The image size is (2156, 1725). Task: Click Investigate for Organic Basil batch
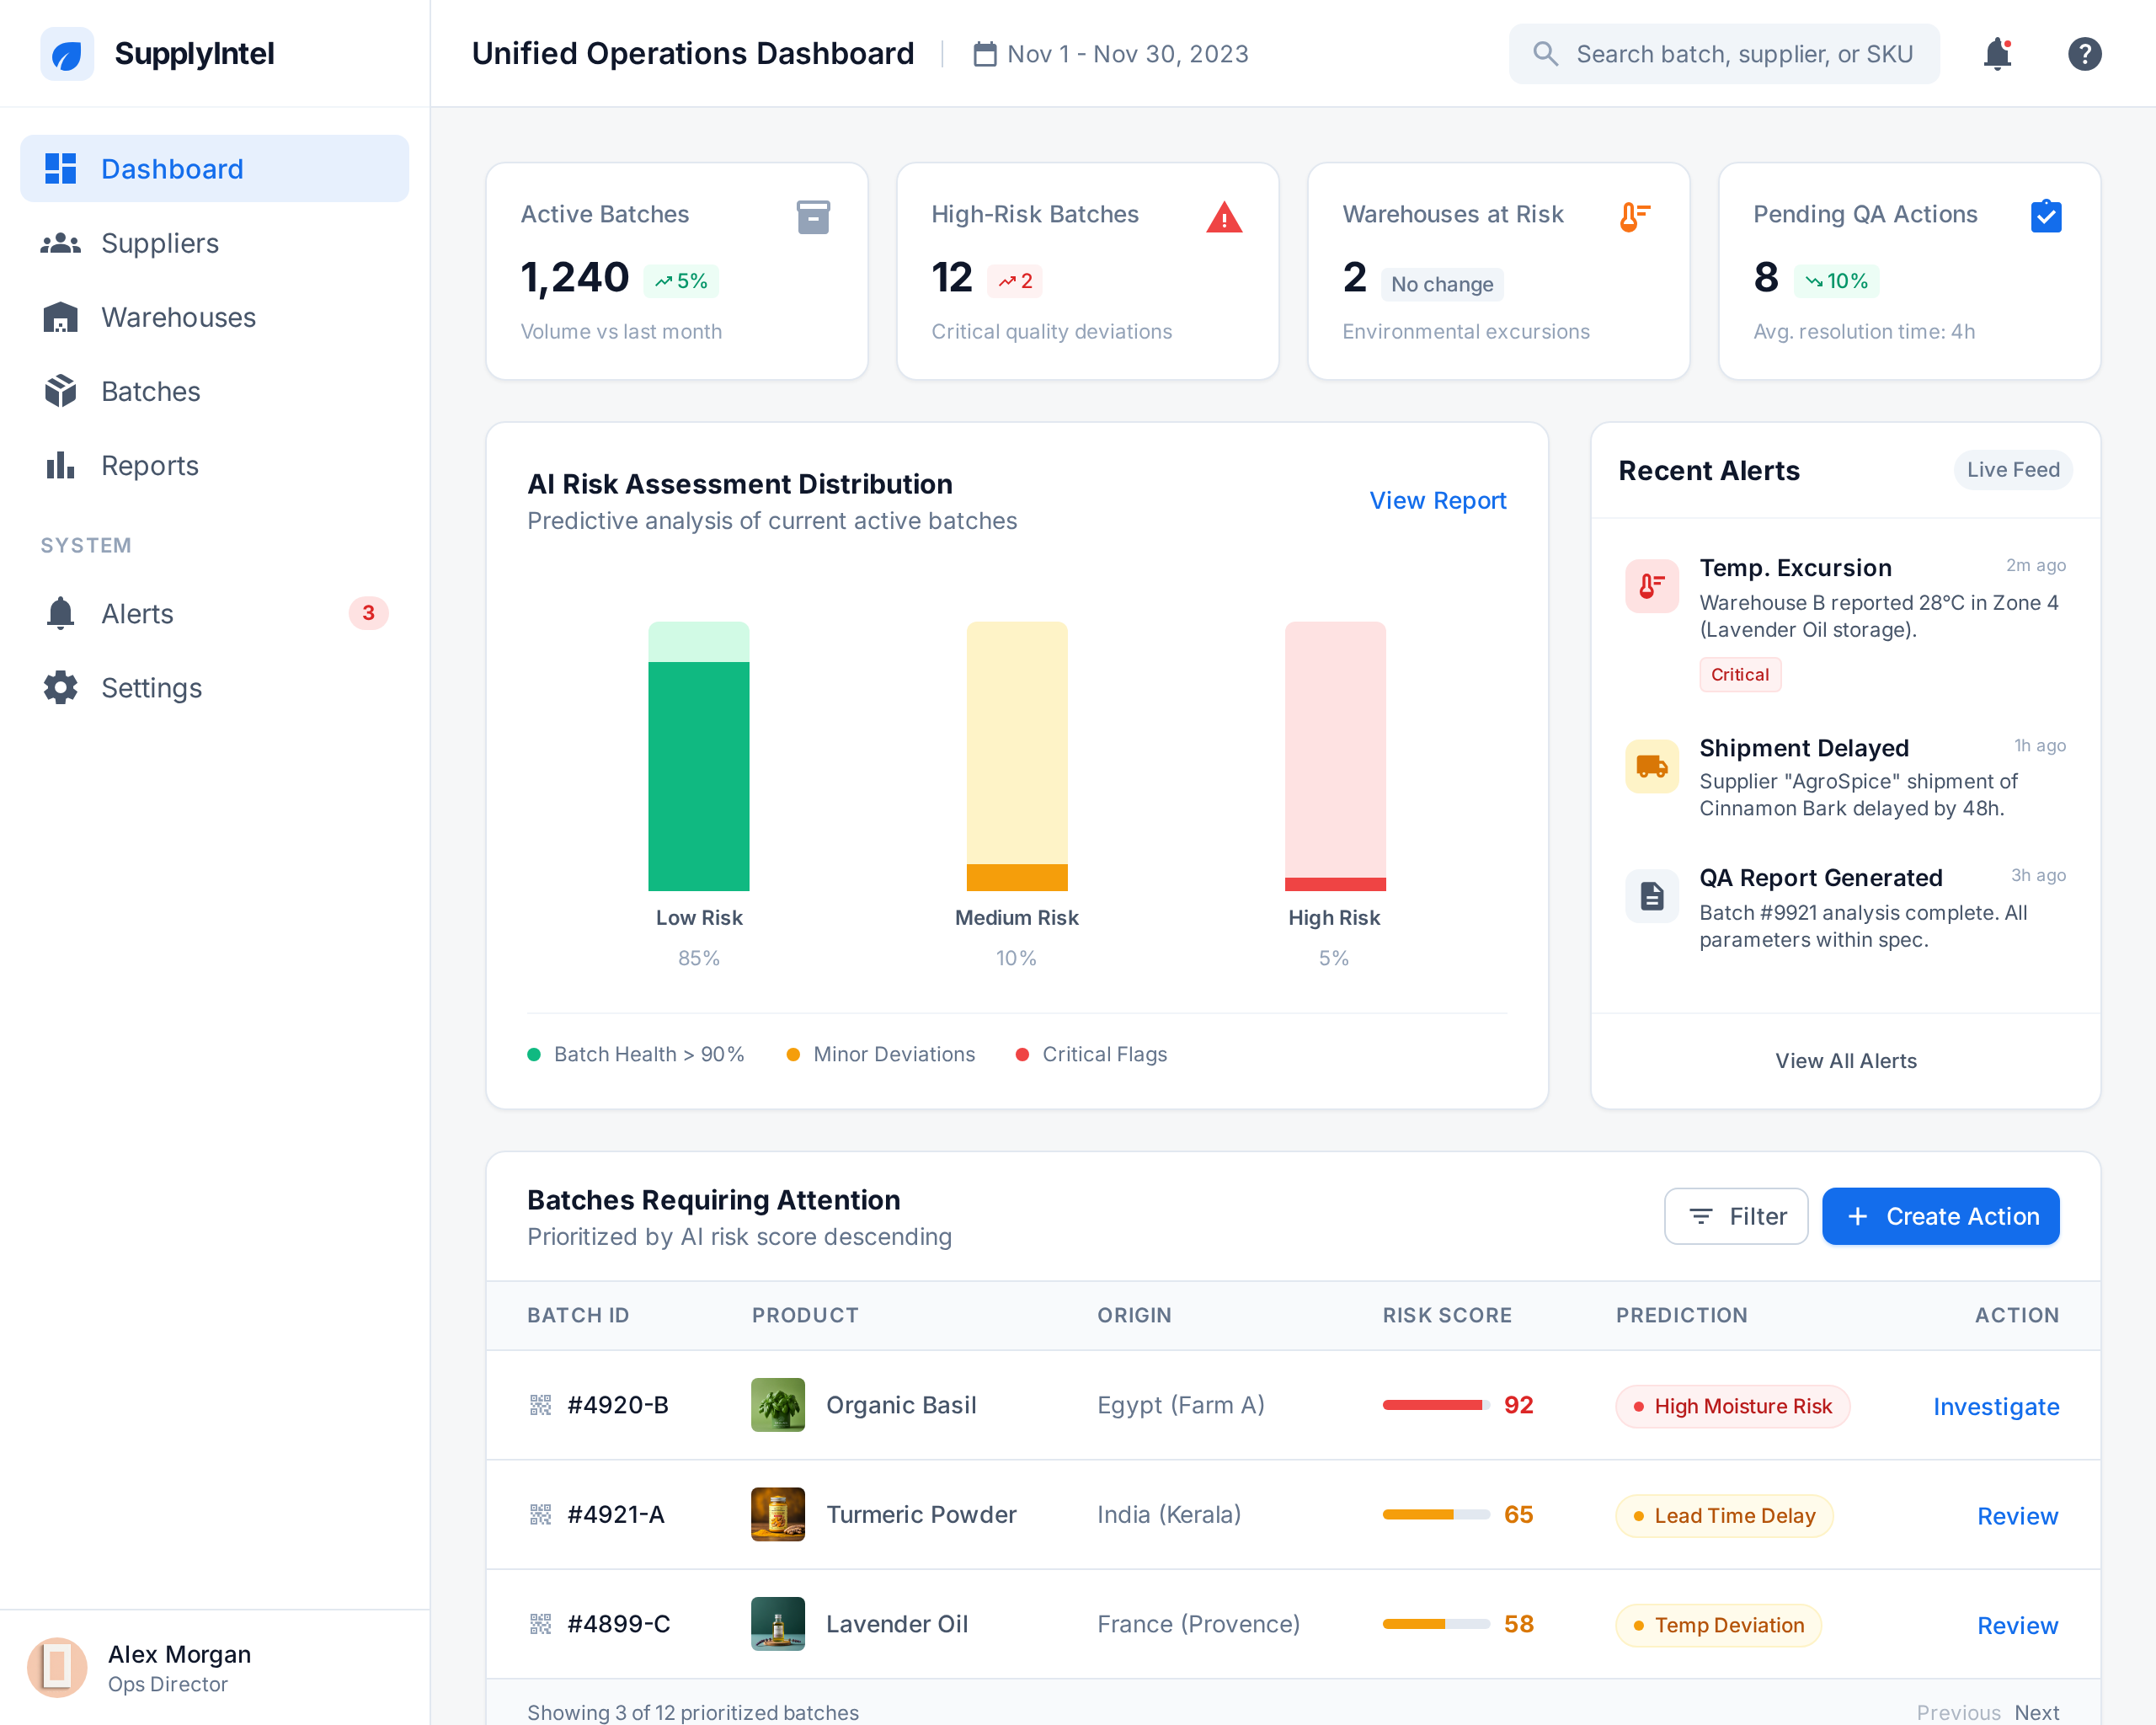coord(1996,1406)
